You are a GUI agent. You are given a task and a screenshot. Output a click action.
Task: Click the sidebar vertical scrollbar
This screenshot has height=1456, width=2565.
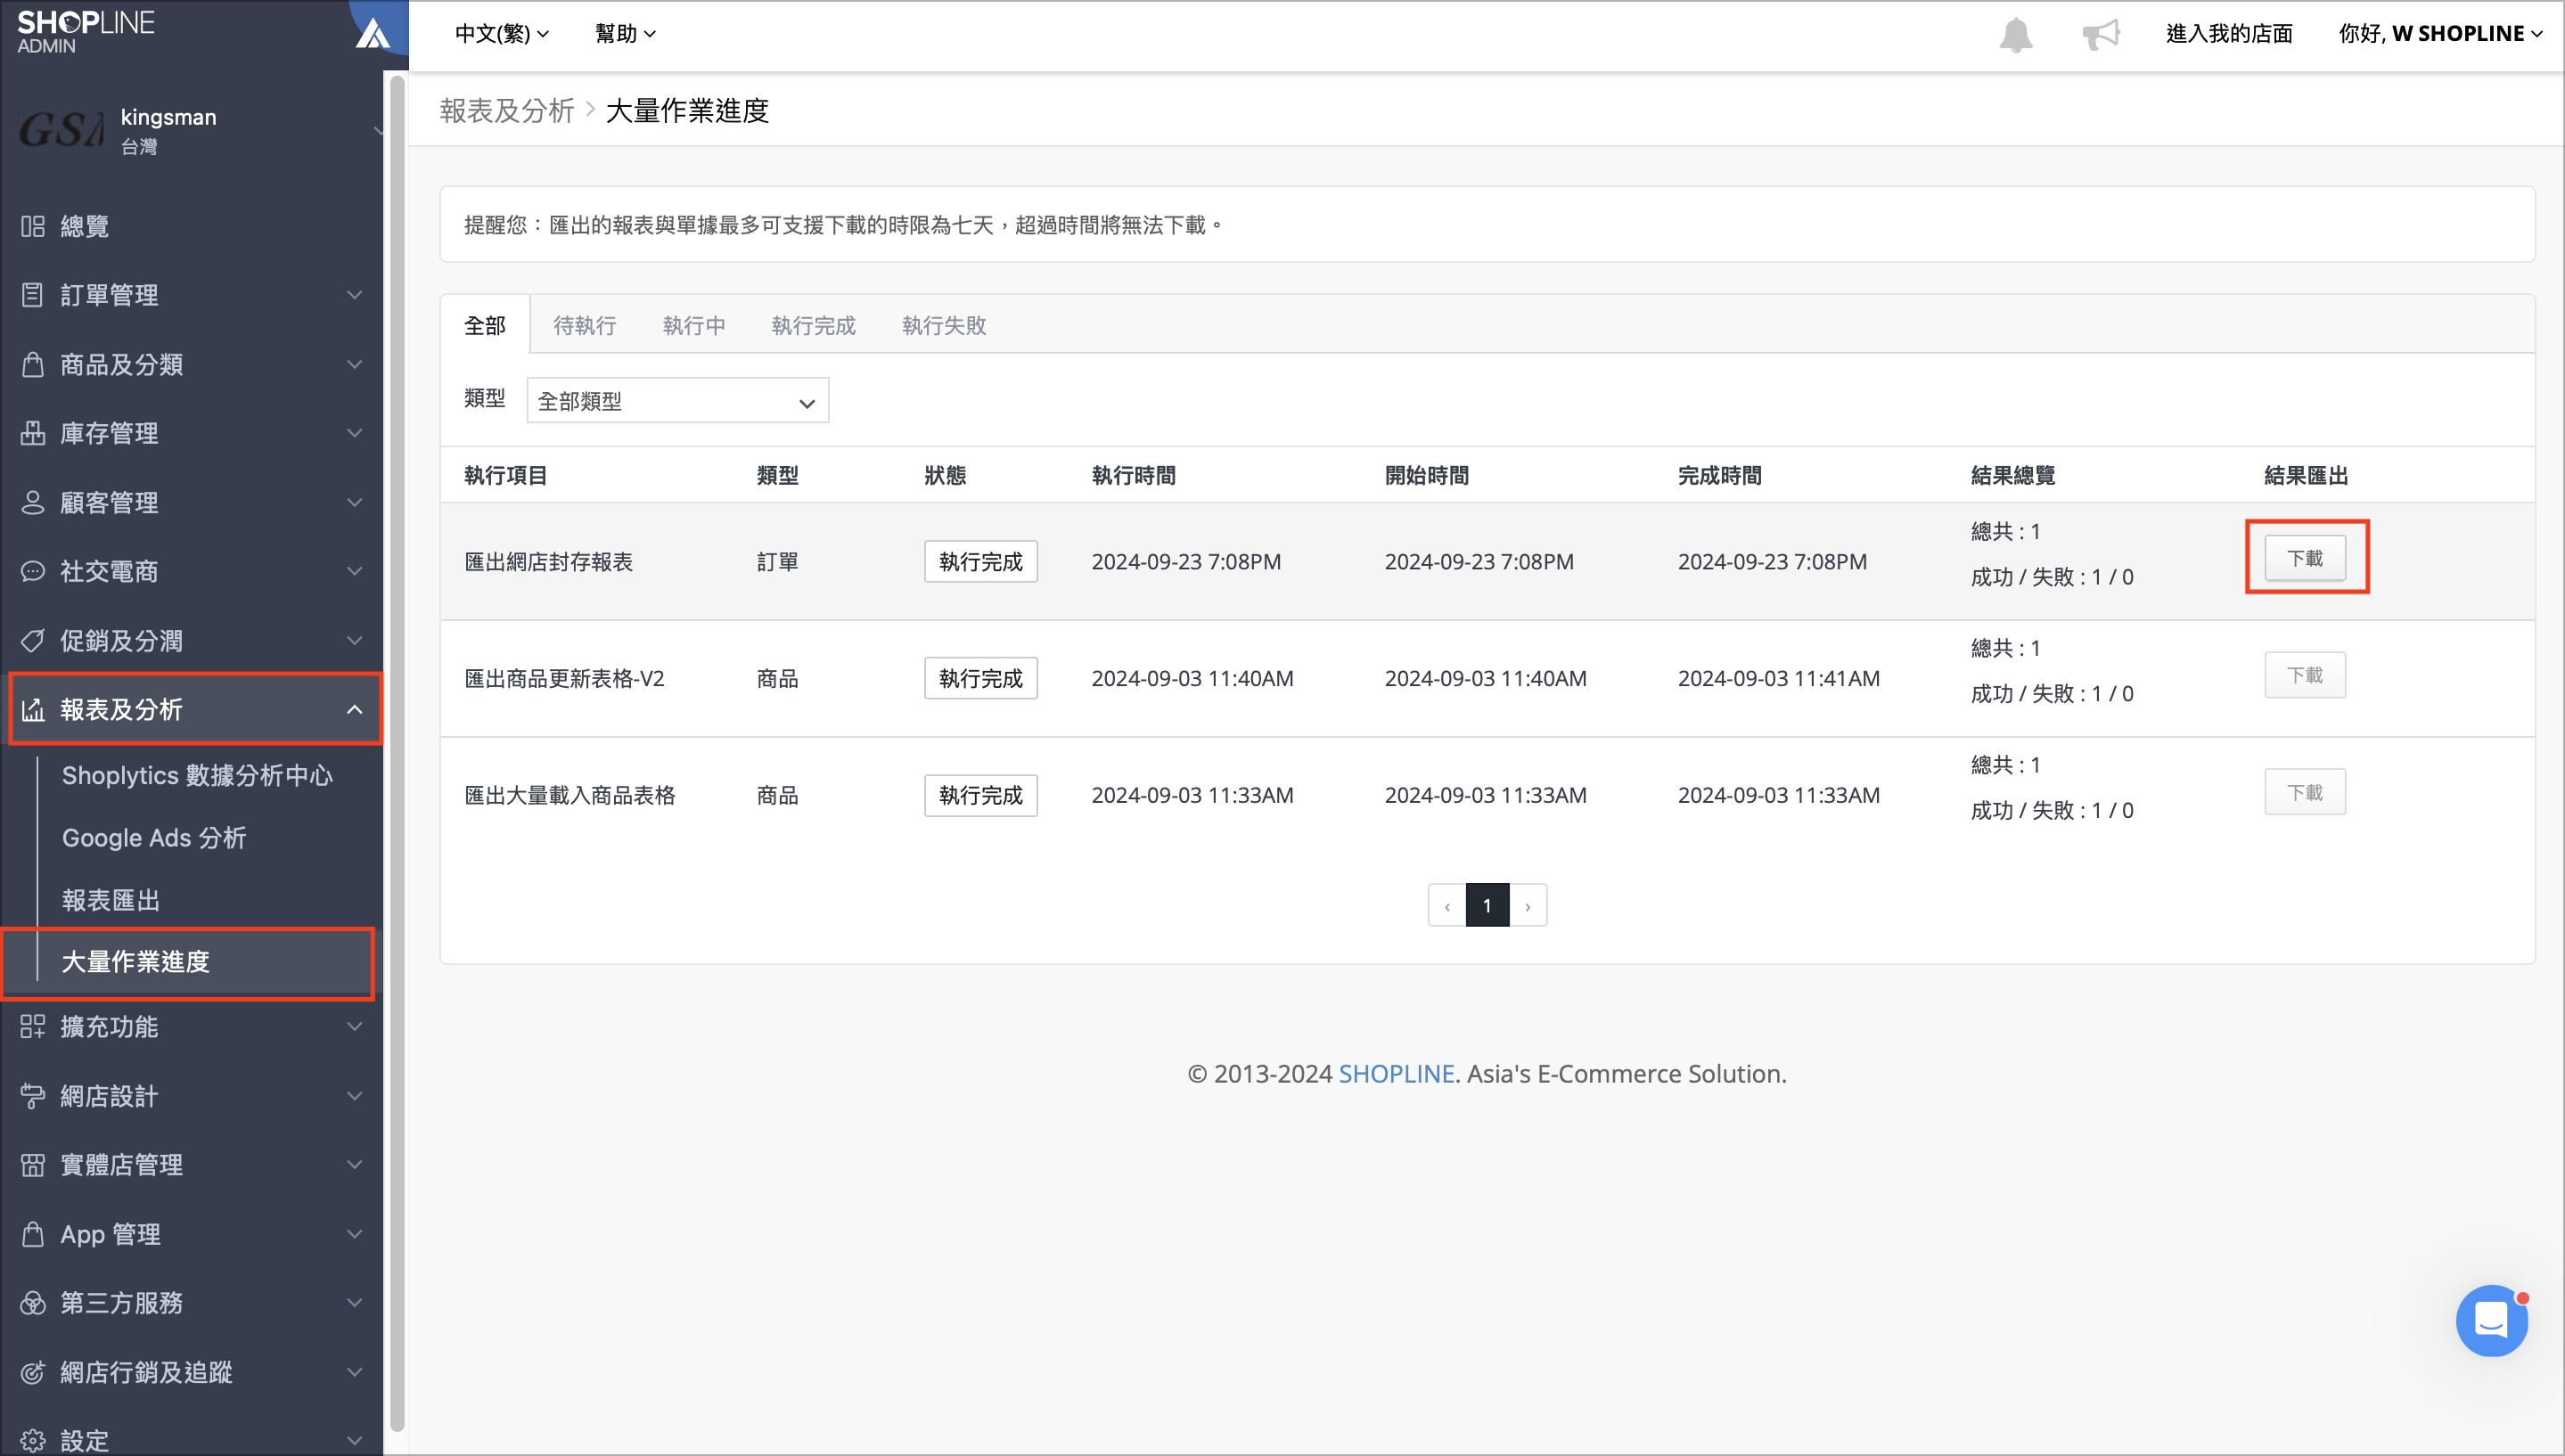click(396, 753)
